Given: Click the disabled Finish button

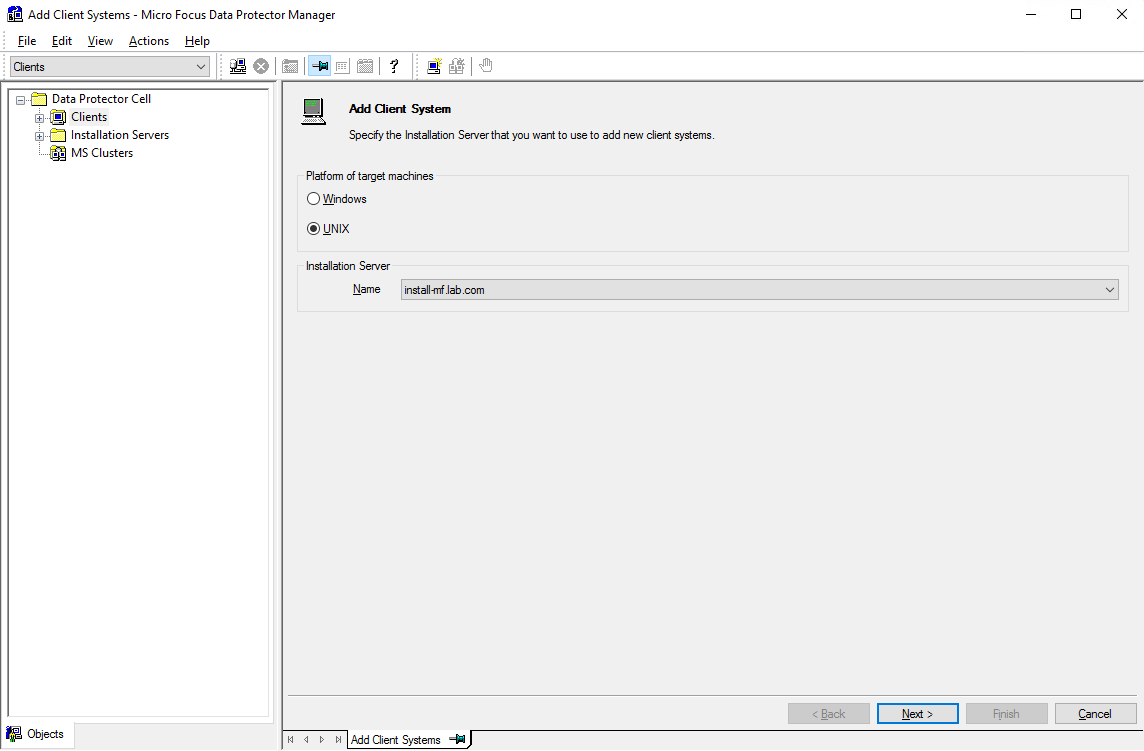Looking at the screenshot, I should (x=1006, y=714).
